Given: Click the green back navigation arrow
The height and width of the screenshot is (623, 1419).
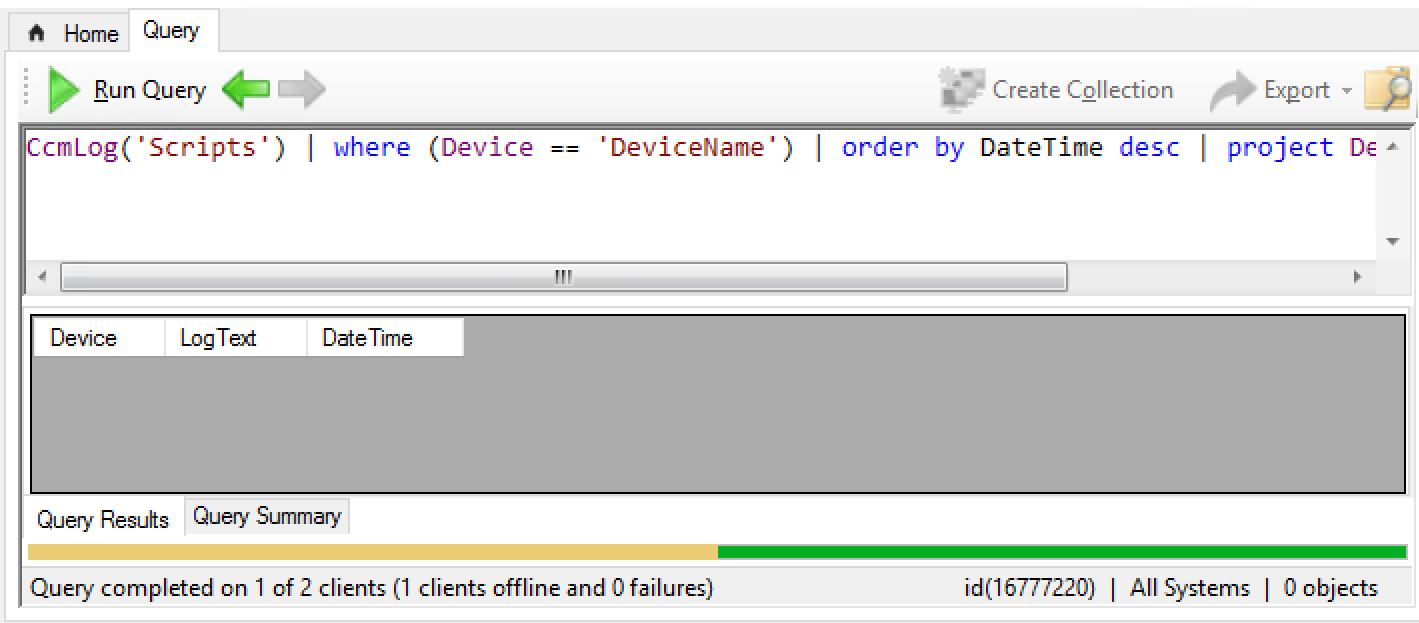Looking at the screenshot, I should pyautogui.click(x=246, y=89).
